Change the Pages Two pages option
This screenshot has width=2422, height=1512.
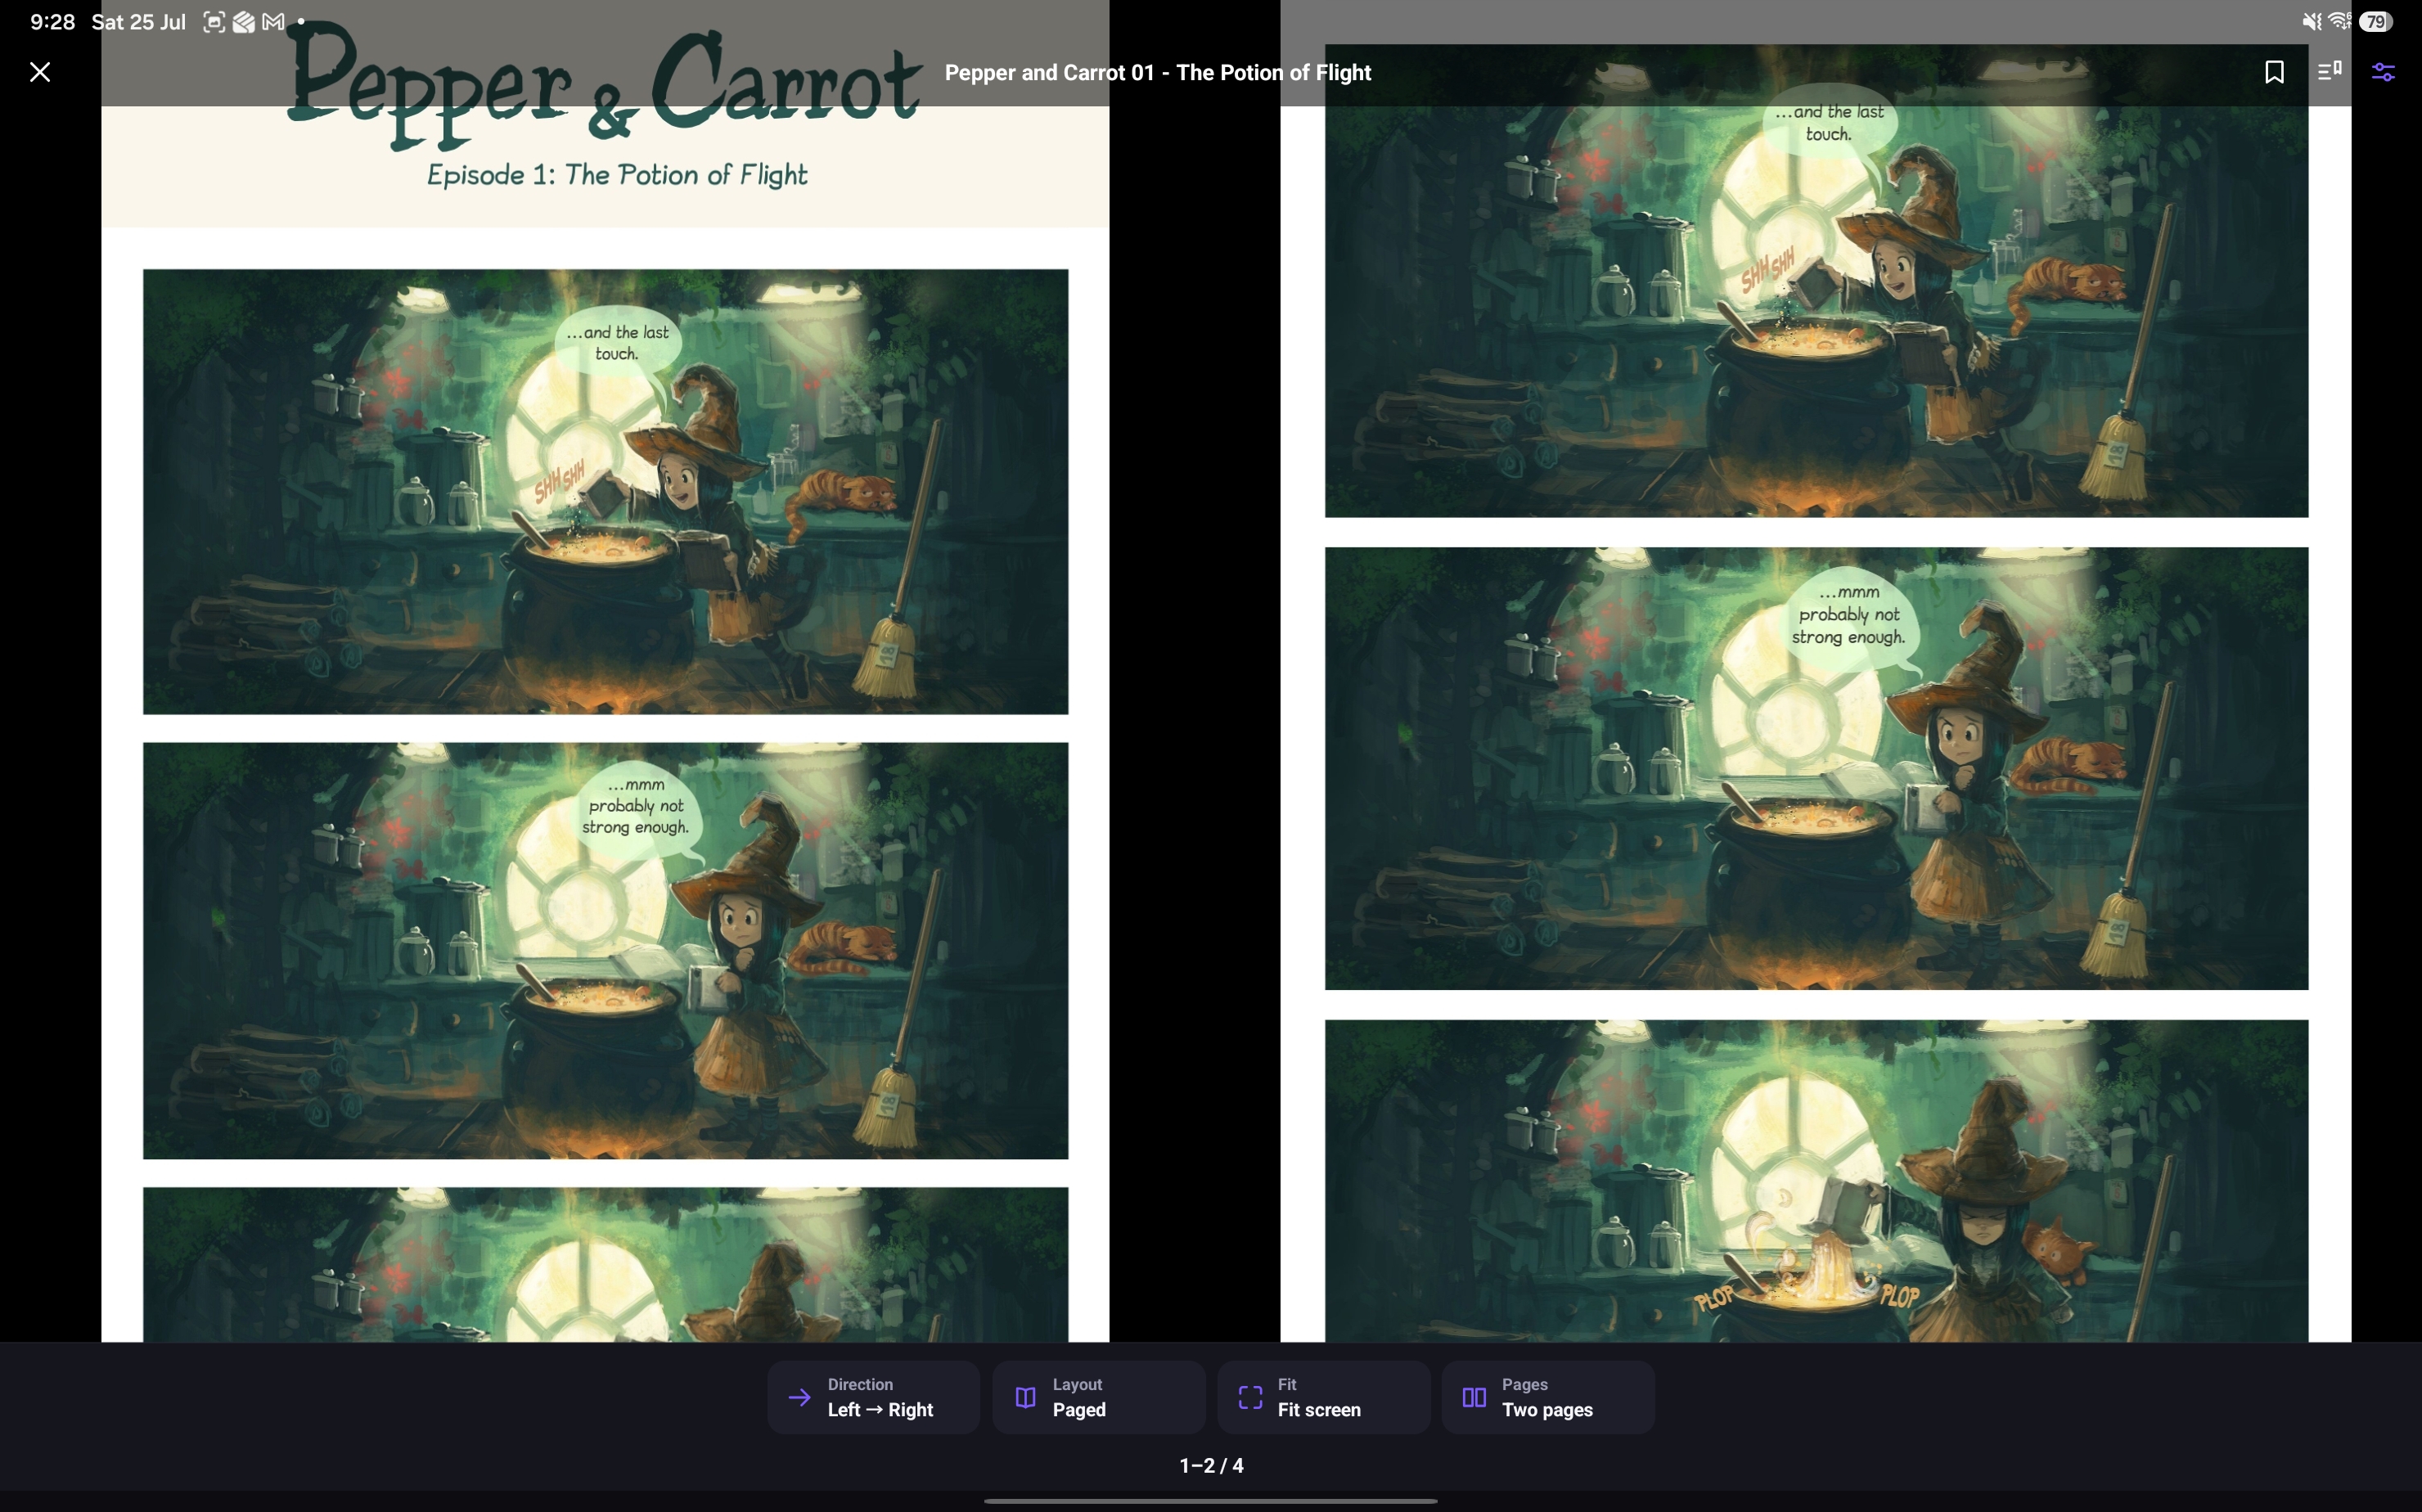(1547, 1397)
